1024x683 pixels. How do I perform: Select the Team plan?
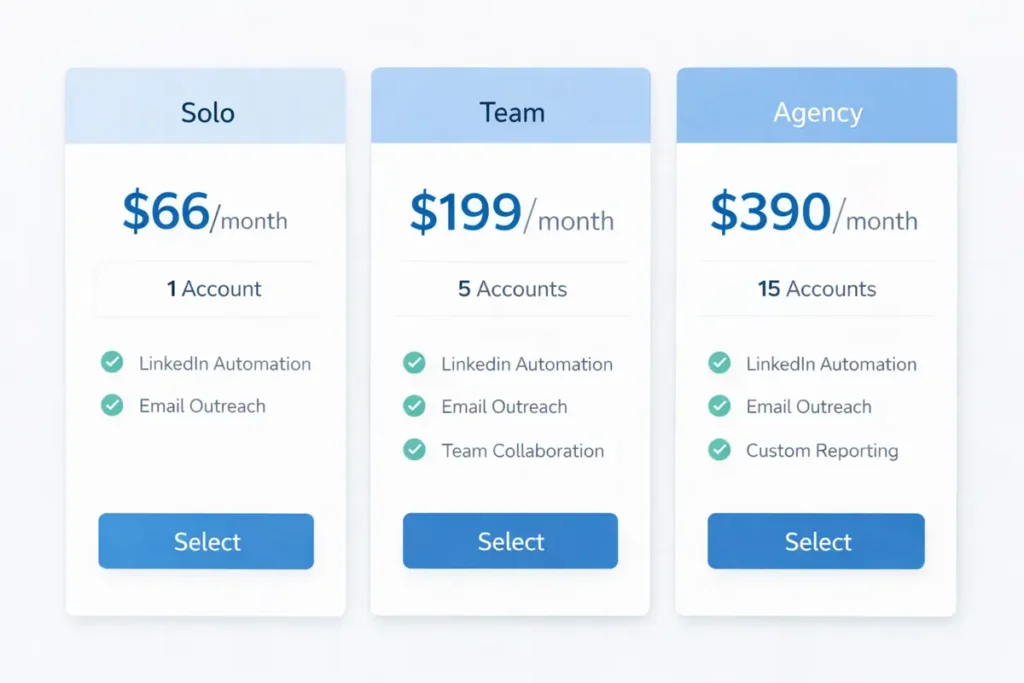pyautogui.click(x=510, y=541)
